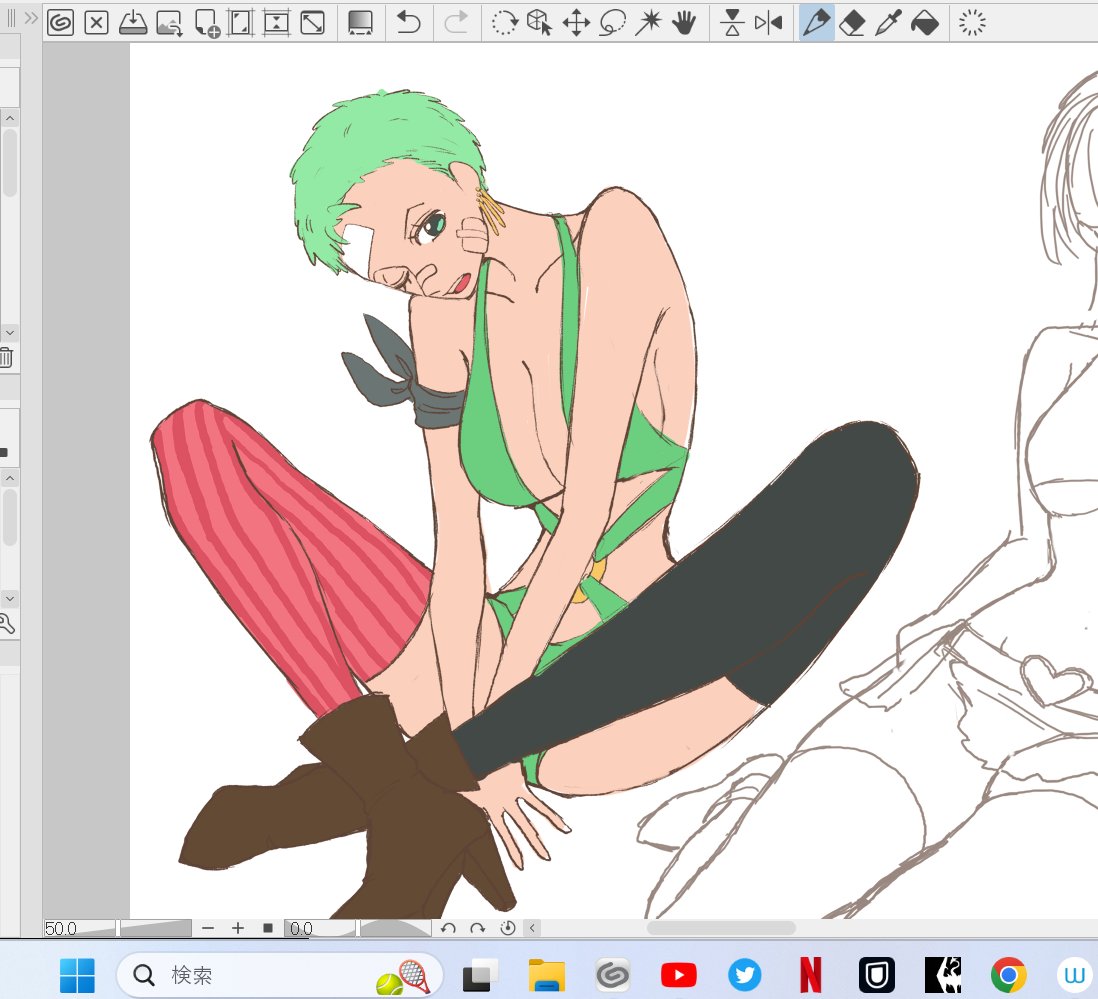This screenshot has height=999, width=1098.
Task: Click the Move layer four-arrow tool
Action: (x=576, y=22)
